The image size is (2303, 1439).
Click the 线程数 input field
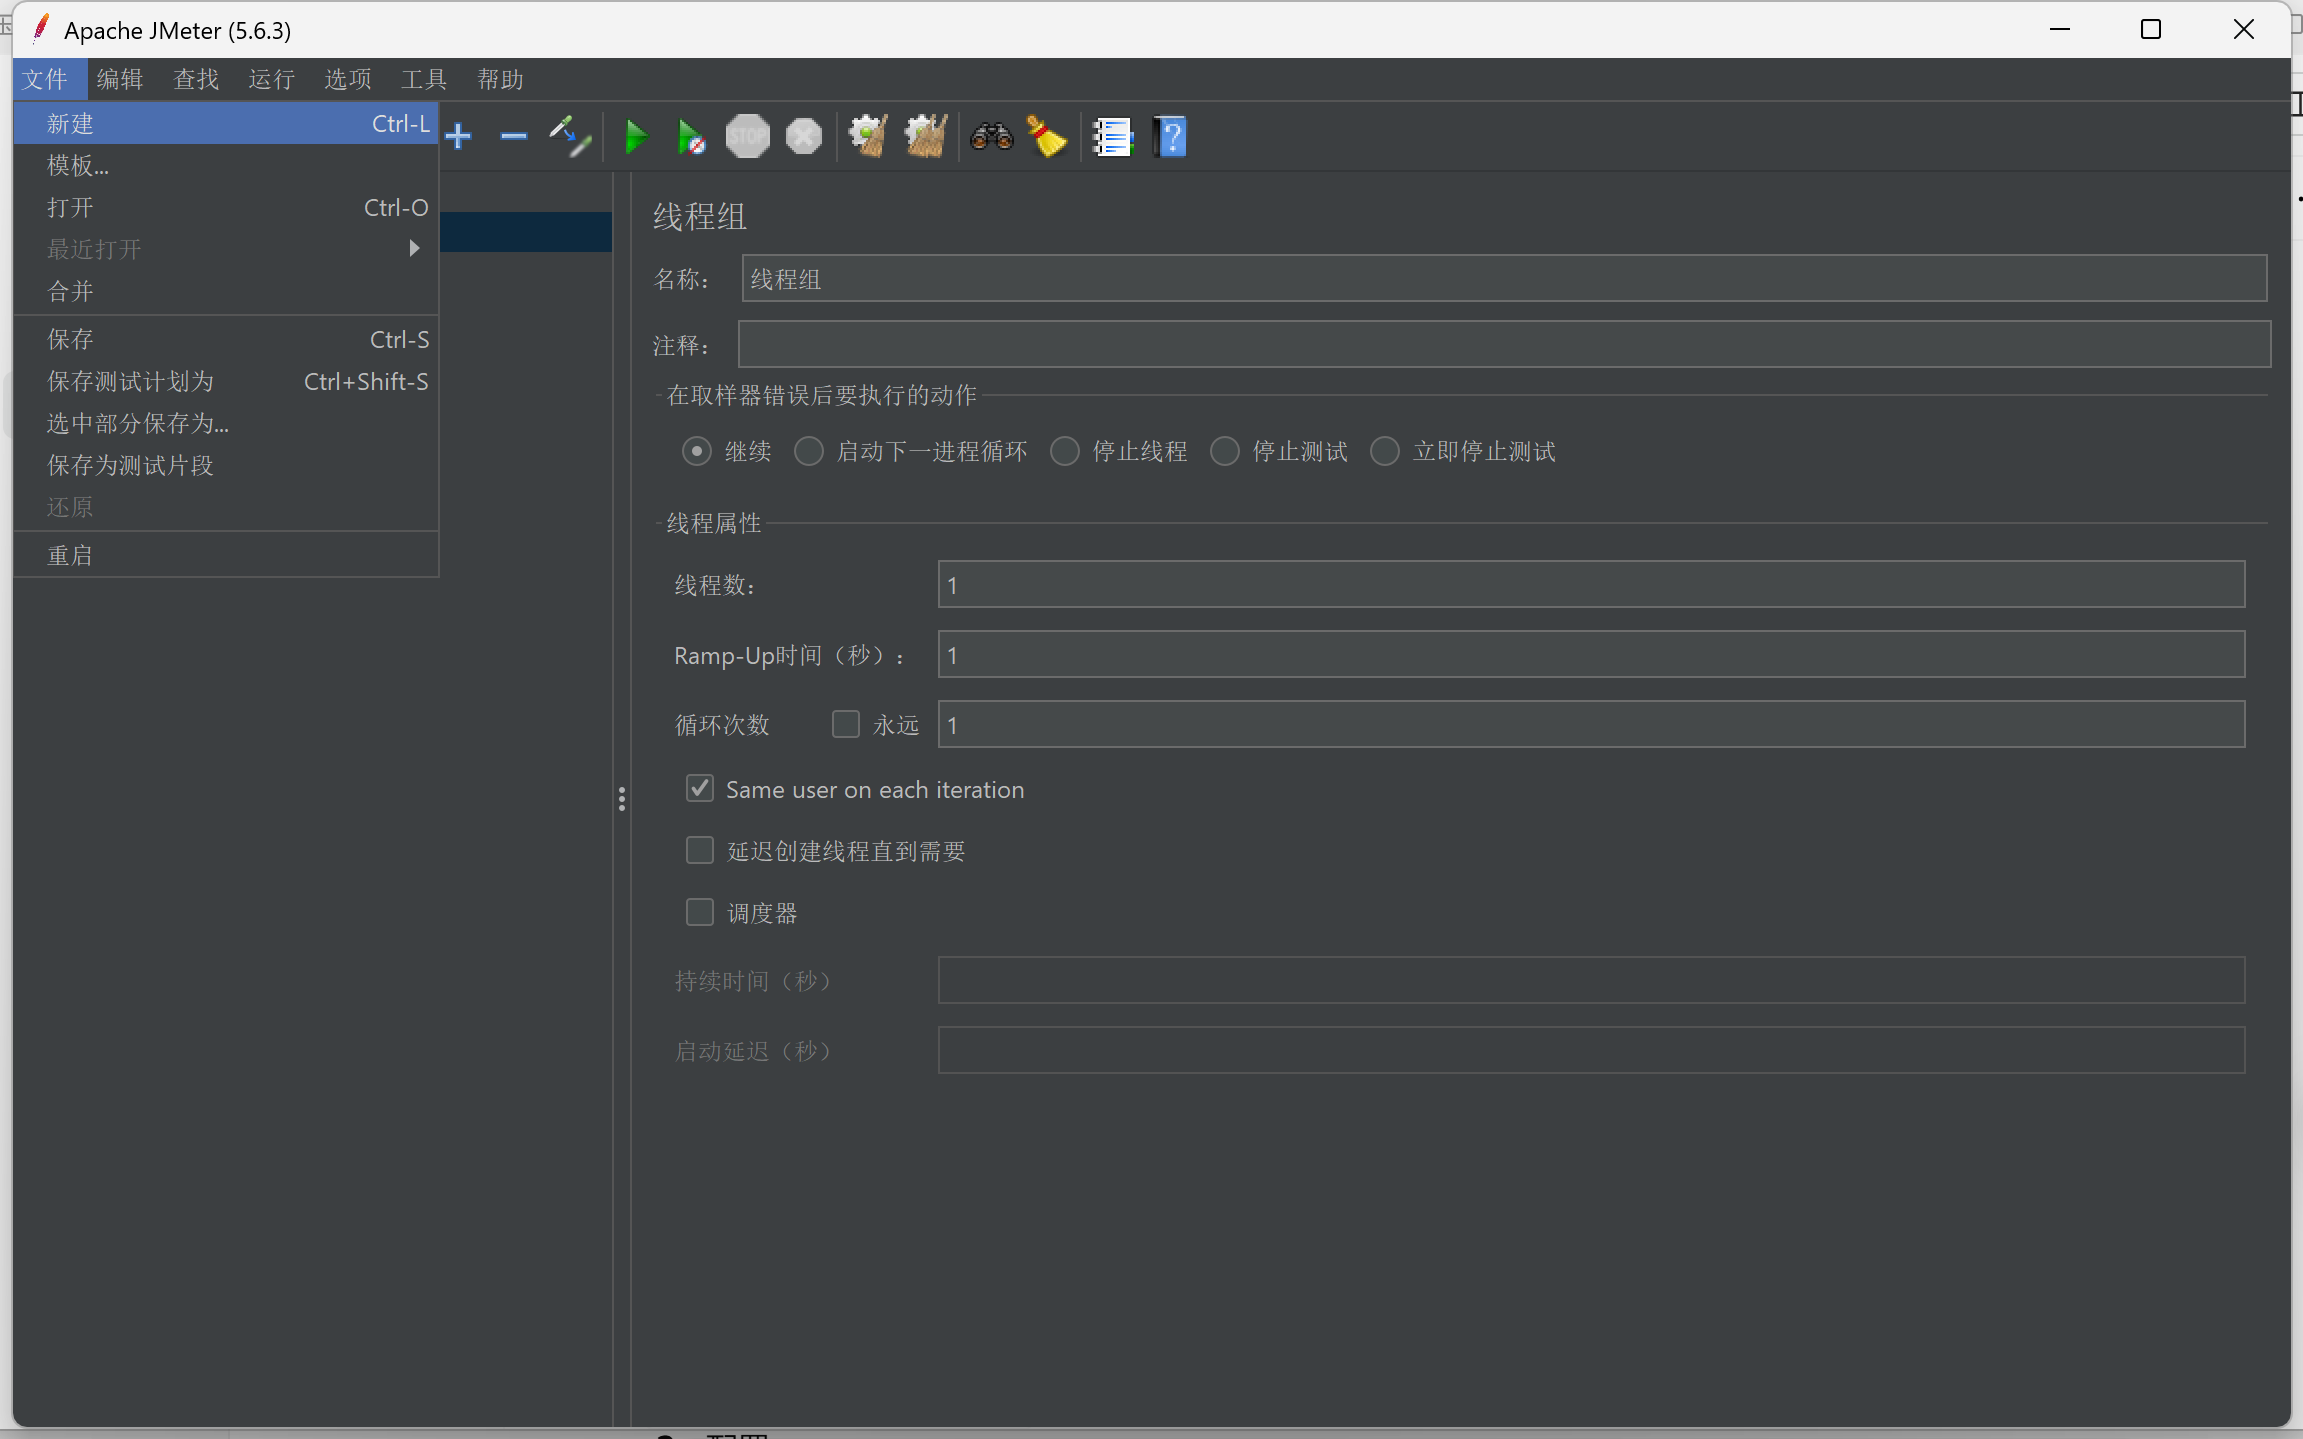[x=1590, y=584]
